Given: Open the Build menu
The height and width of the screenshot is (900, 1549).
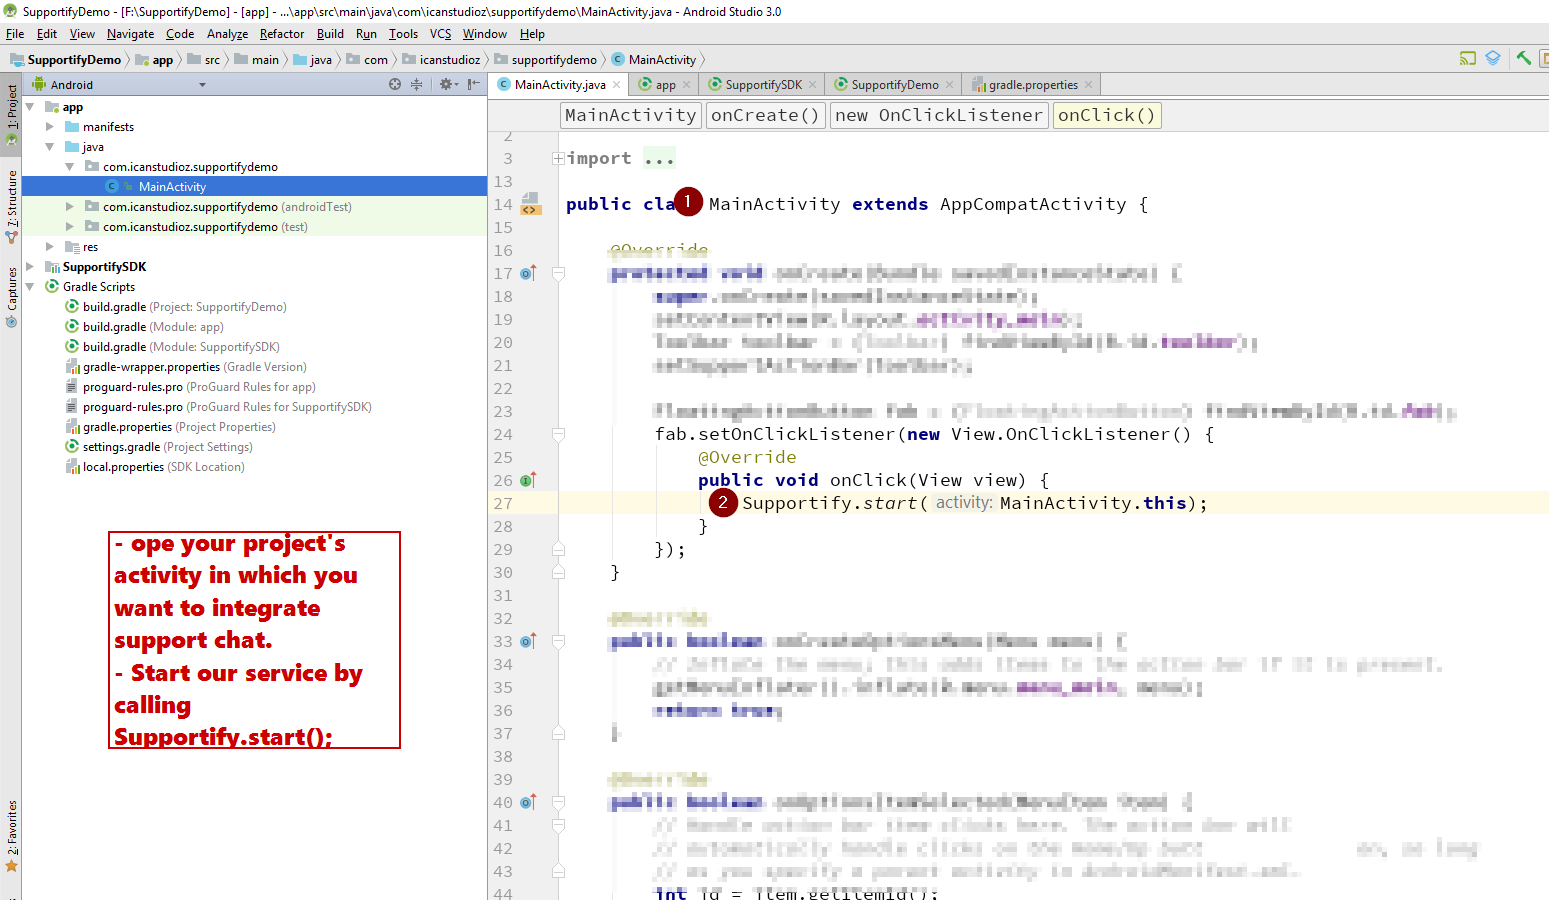Looking at the screenshot, I should pyautogui.click(x=330, y=34).
